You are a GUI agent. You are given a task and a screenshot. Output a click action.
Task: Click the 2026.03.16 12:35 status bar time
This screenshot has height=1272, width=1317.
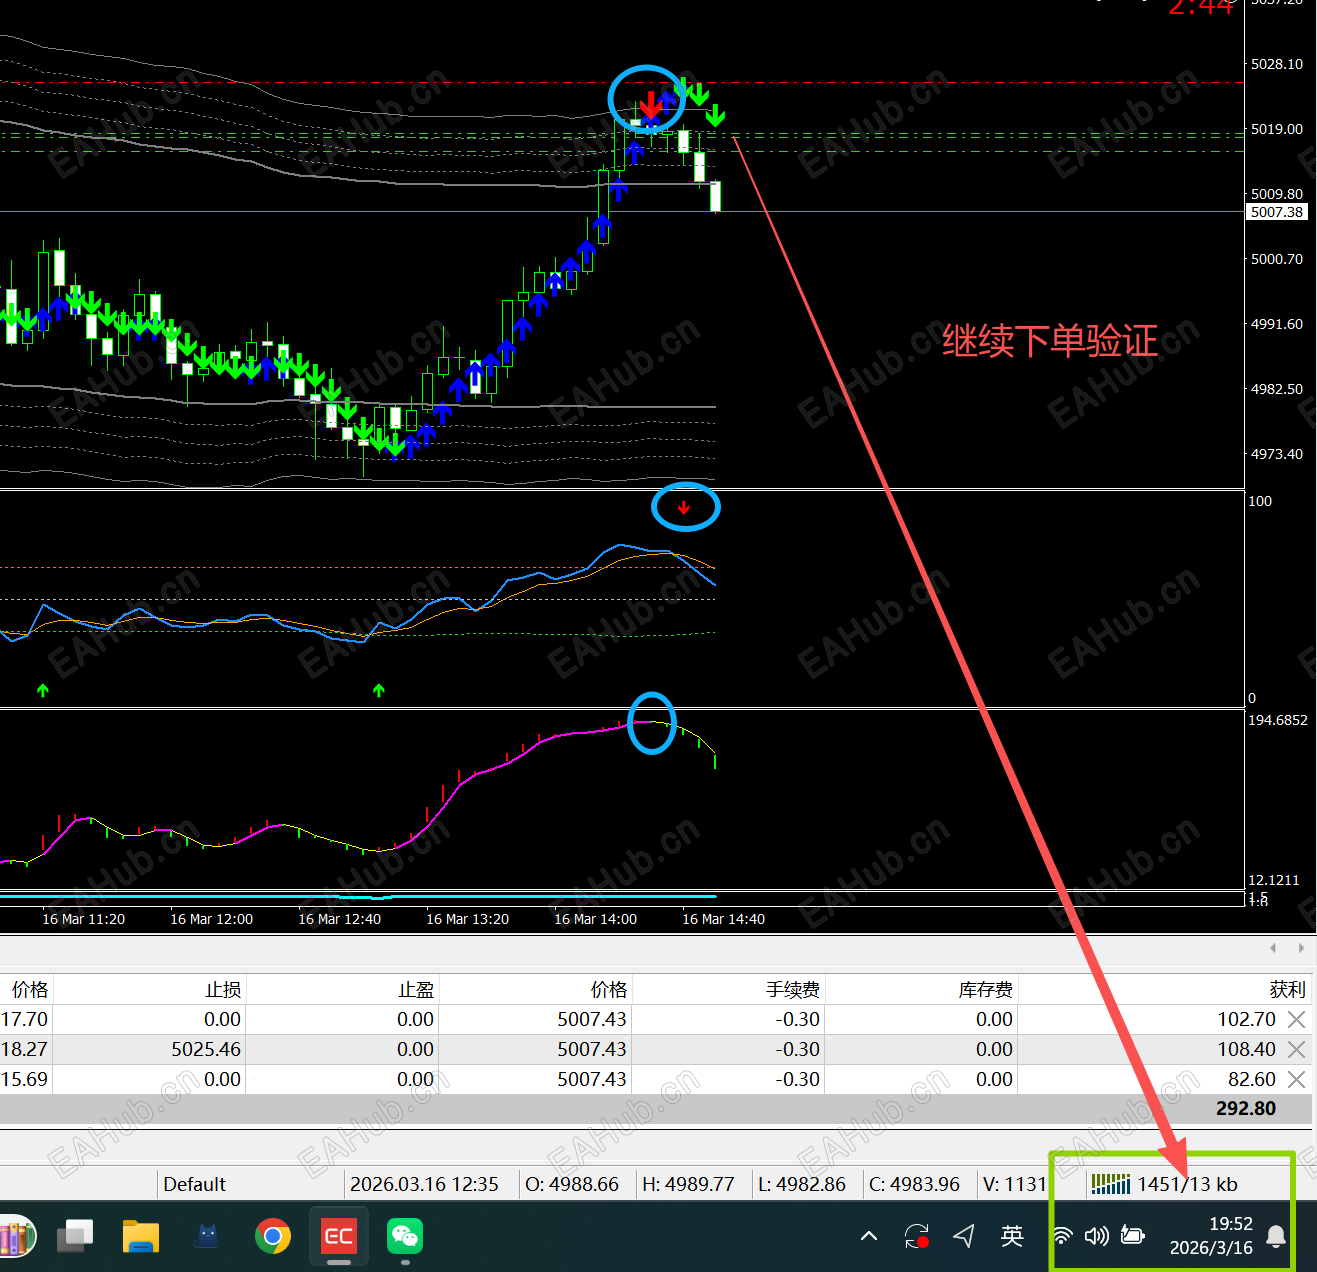pyautogui.click(x=424, y=1184)
